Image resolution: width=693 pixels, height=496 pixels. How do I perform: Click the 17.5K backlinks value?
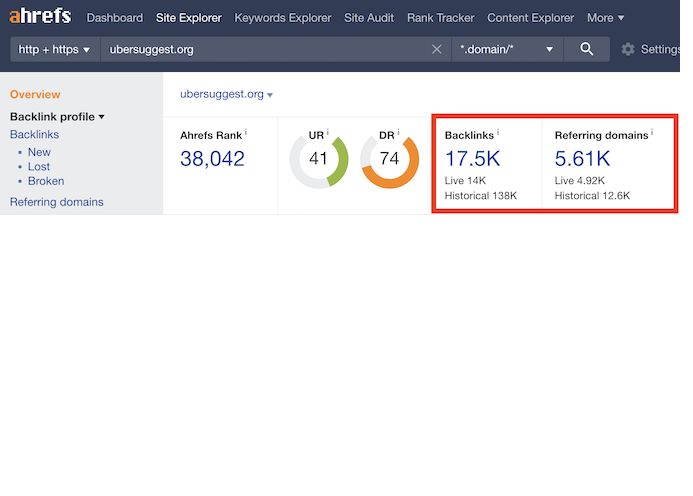(x=472, y=158)
